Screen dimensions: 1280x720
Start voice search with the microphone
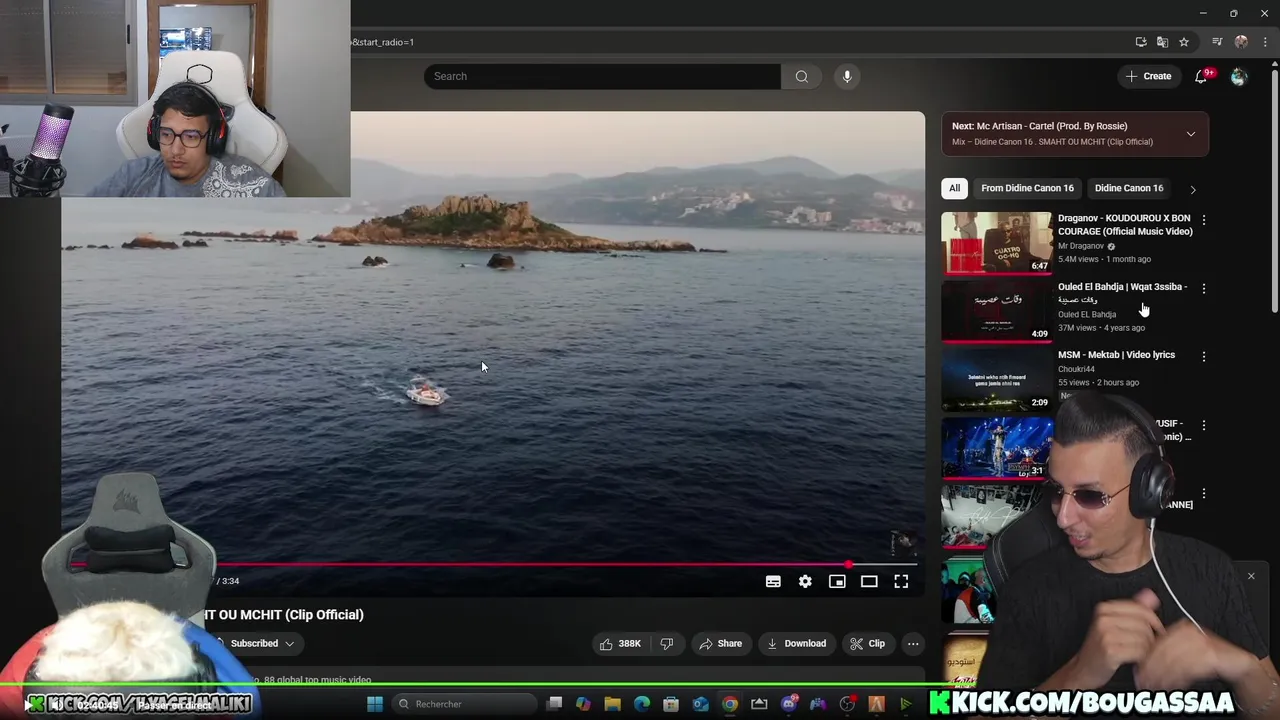(x=847, y=76)
